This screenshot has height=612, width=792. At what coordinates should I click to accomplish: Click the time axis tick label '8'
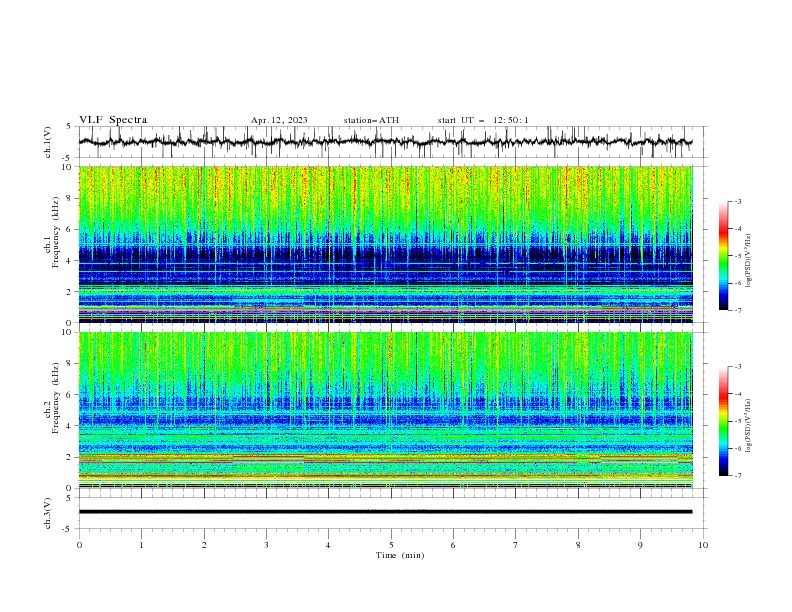[x=578, y=545]
